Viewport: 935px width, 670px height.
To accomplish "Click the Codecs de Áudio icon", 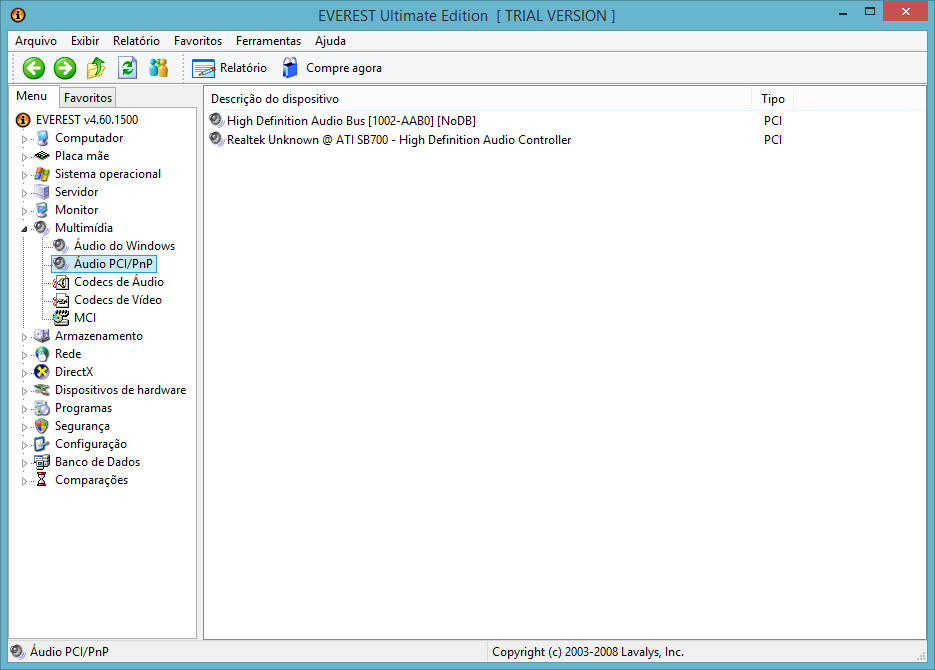I will coord(61,282).
